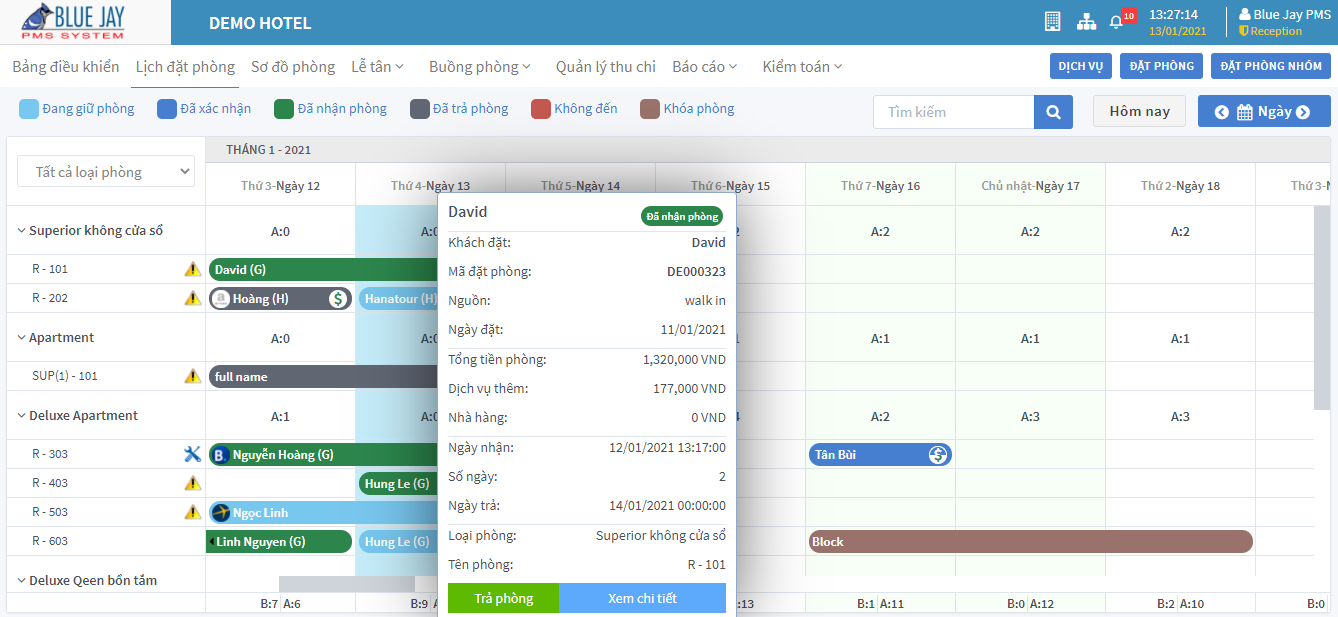Click 'Xem chi tiết' in booking popup
This screenshot has height=617, width=1338.
[x=642, y=598]
